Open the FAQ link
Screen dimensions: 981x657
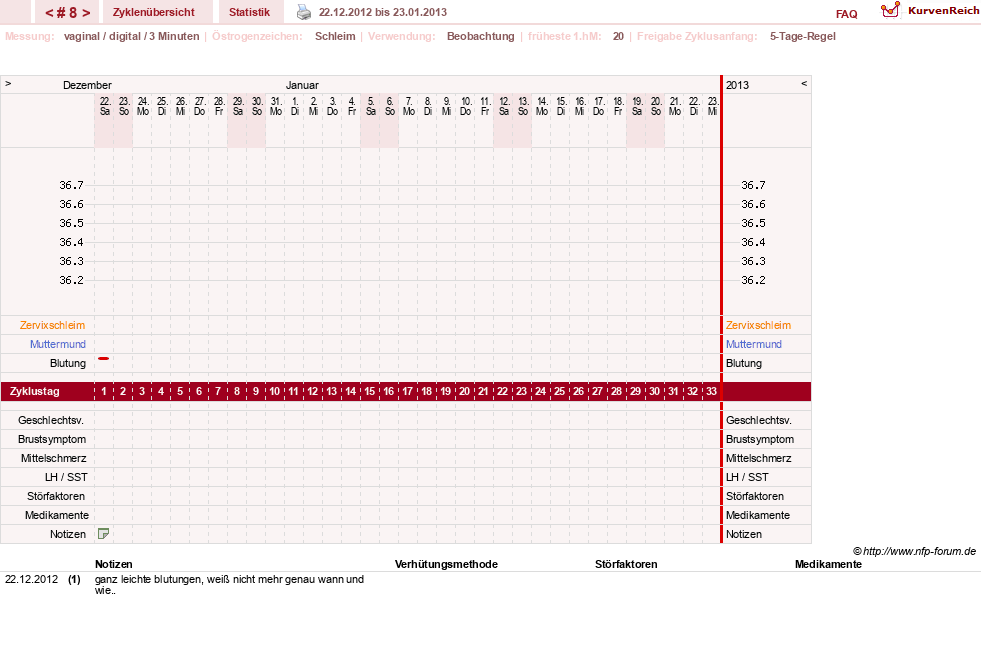846,14
